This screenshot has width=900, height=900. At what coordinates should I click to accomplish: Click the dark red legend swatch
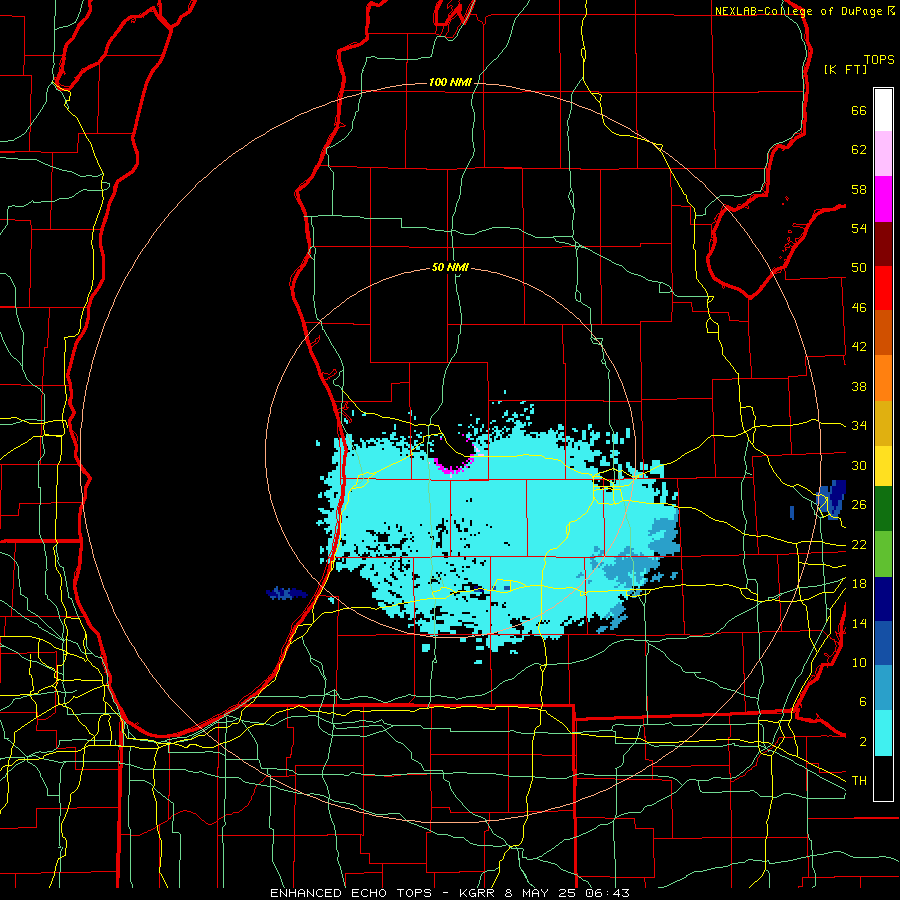pyautogui.click(x=883, y=244)
